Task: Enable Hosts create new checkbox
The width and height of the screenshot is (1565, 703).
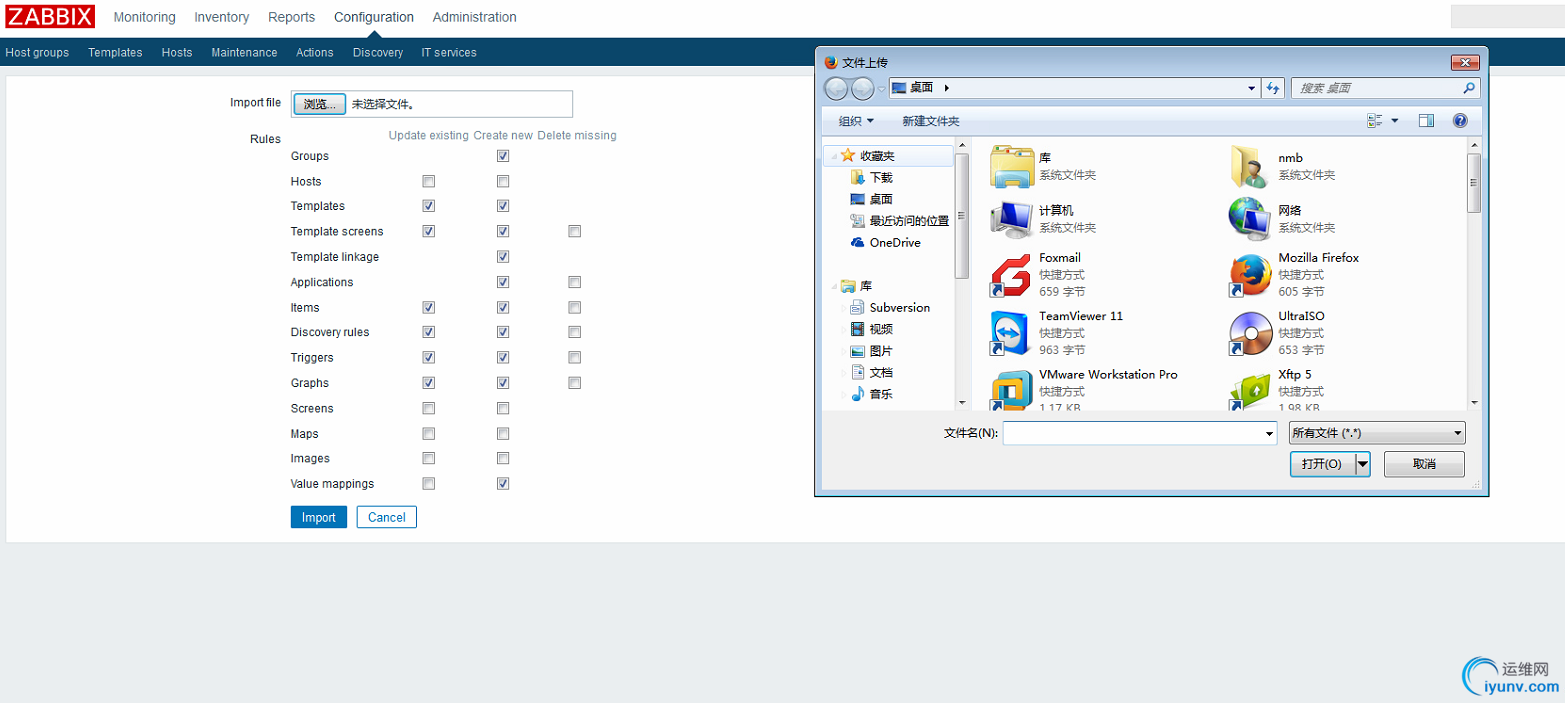Action: tap(503, 181)
